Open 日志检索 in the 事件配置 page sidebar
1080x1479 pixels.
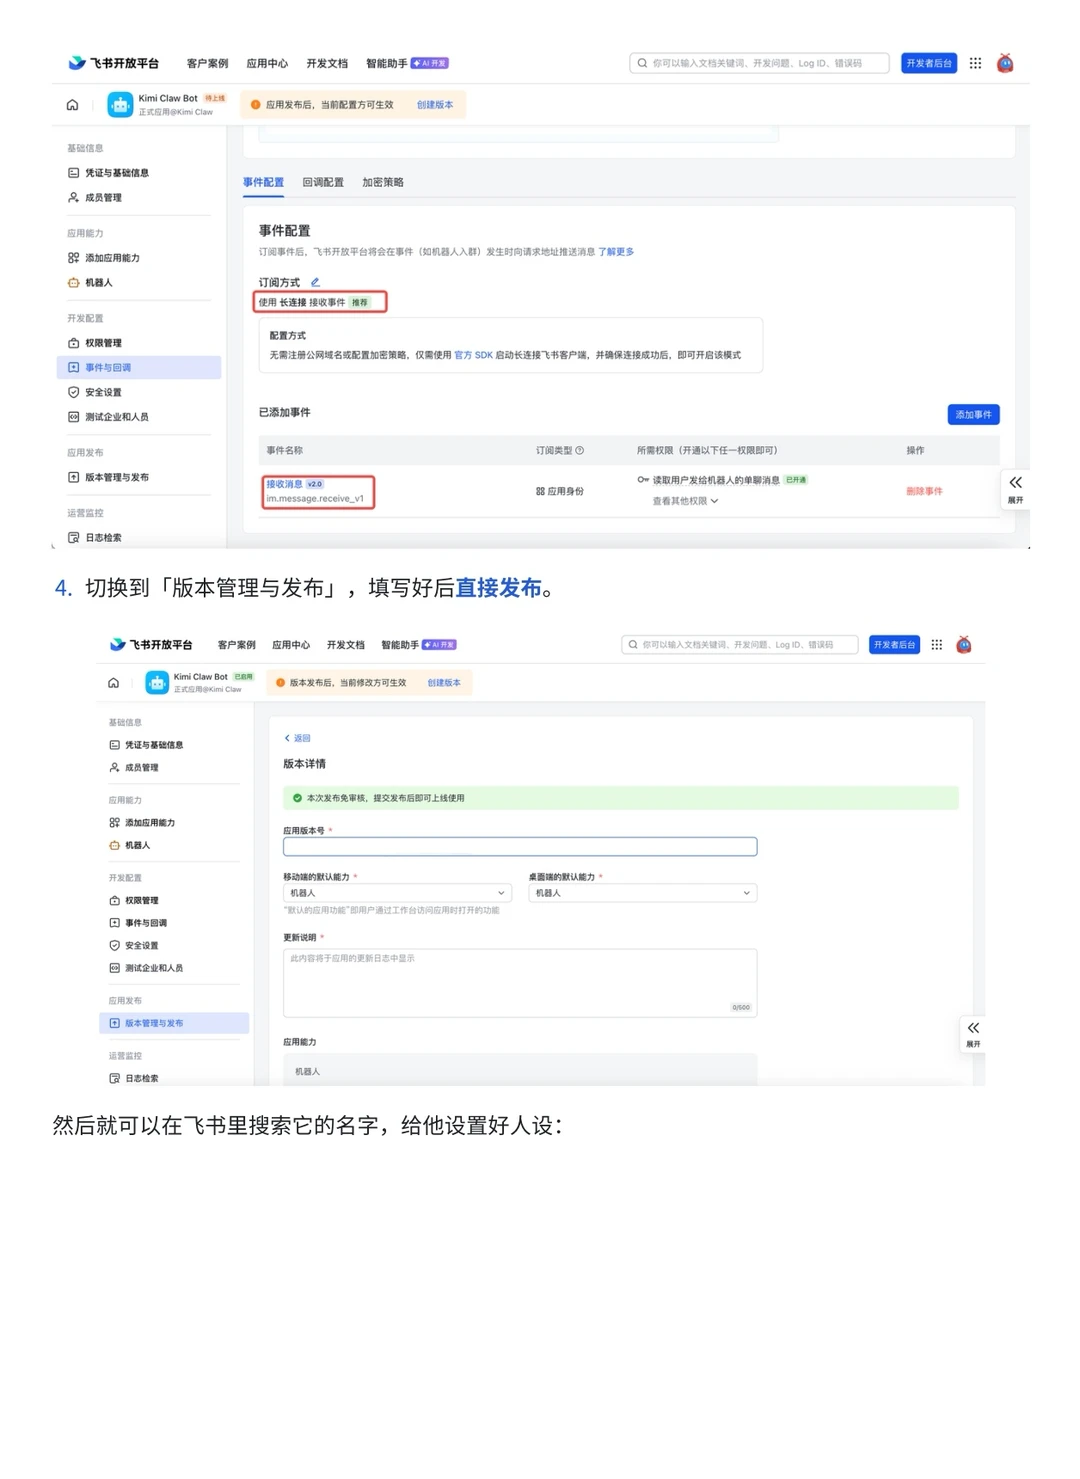pos(95,538)
